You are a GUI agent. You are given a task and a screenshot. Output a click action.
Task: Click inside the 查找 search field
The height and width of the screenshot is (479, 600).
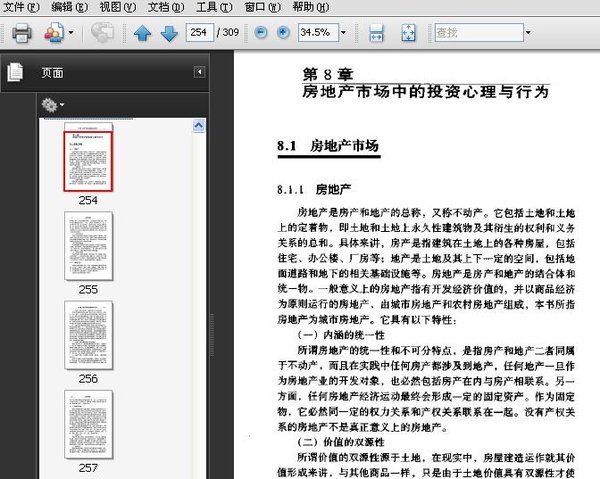point(476,33)
